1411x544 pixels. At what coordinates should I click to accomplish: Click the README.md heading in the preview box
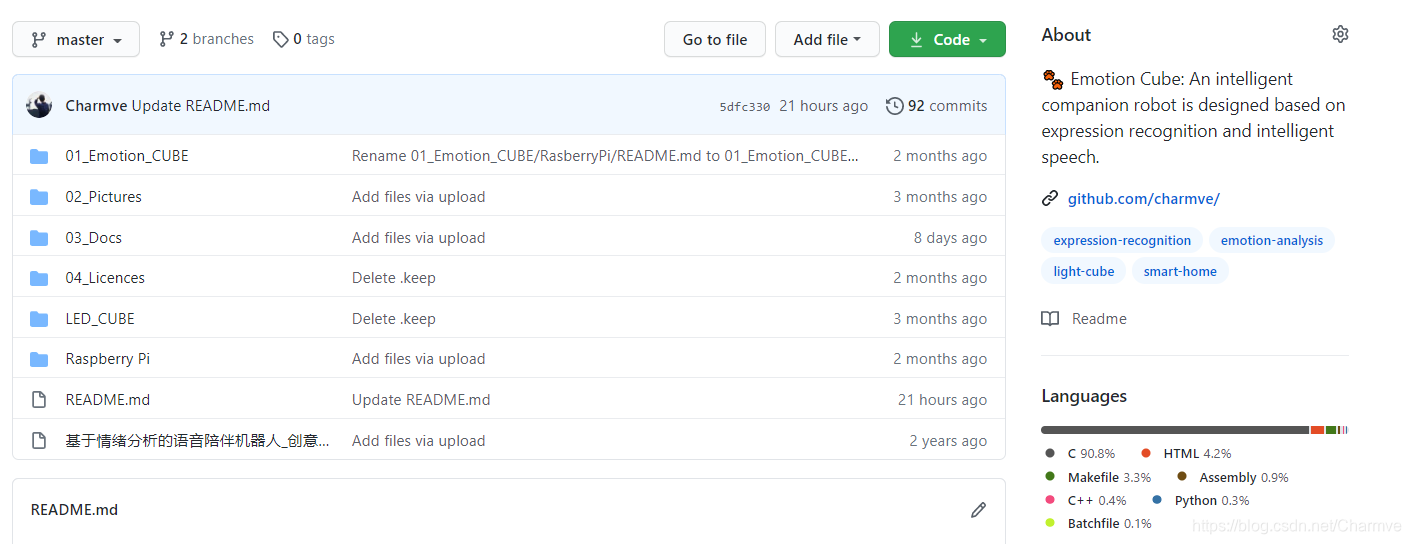click(x=74, y=510)
